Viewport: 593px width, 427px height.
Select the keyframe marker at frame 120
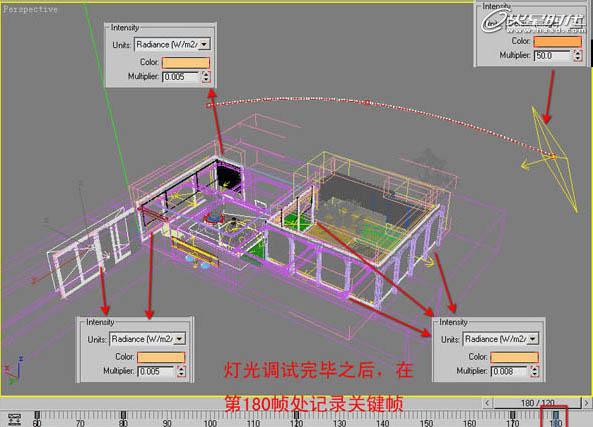296,415
